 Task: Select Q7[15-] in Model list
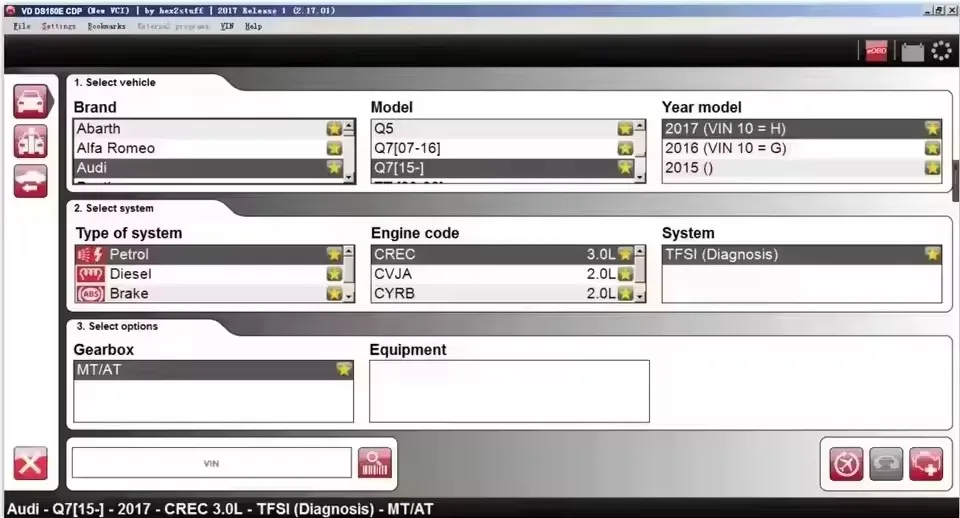point(503,167)
